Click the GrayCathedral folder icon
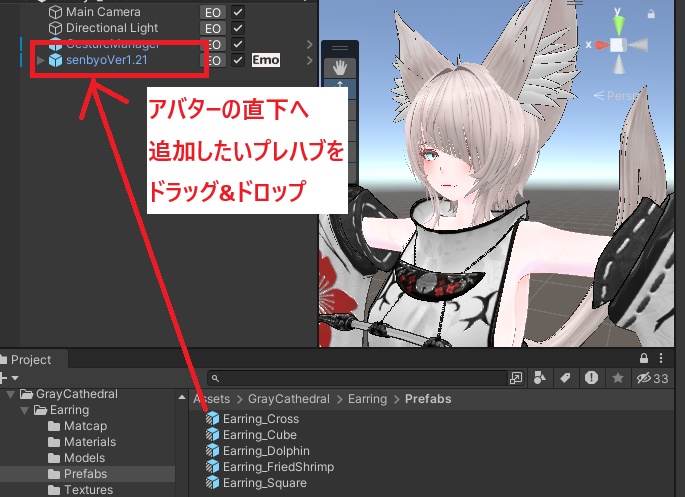 coord(27,394)
